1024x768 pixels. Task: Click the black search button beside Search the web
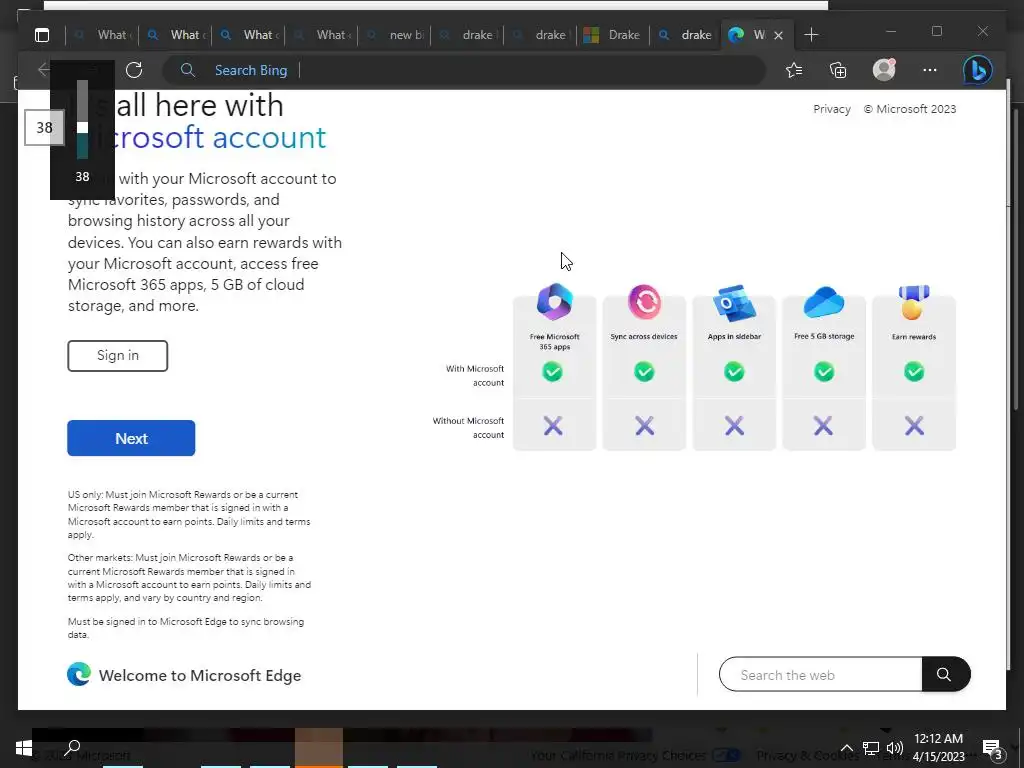[x=945, y=674]
